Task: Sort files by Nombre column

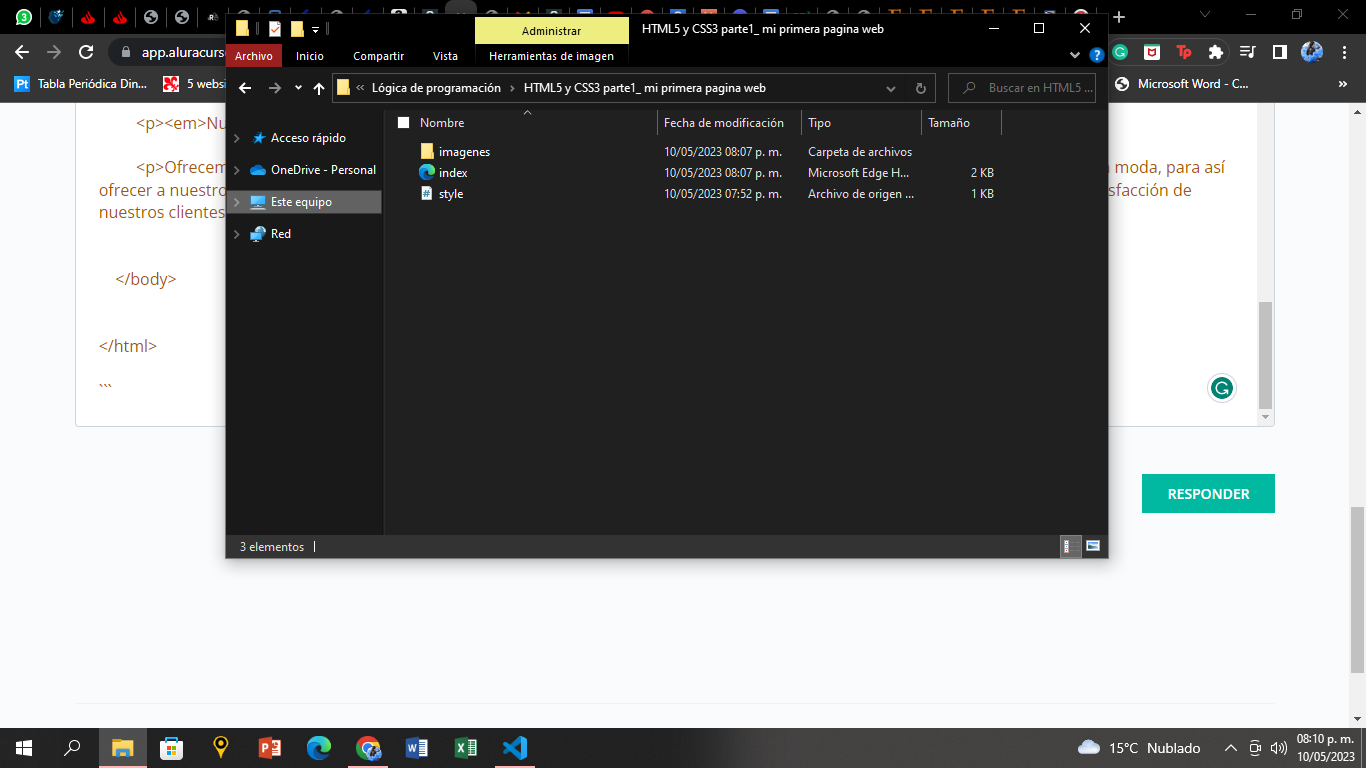Action: pos(535,123)
